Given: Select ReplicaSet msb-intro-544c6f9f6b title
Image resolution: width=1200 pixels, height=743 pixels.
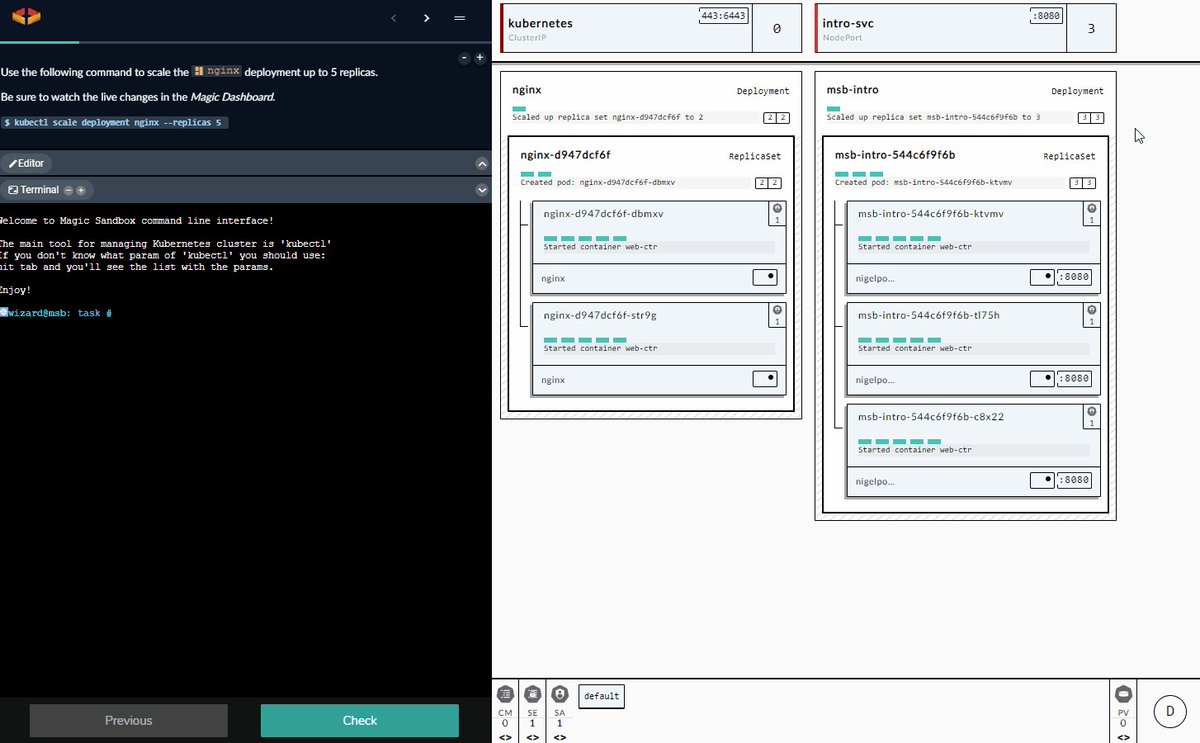Looking at the screenshot, I should [895, 155].
